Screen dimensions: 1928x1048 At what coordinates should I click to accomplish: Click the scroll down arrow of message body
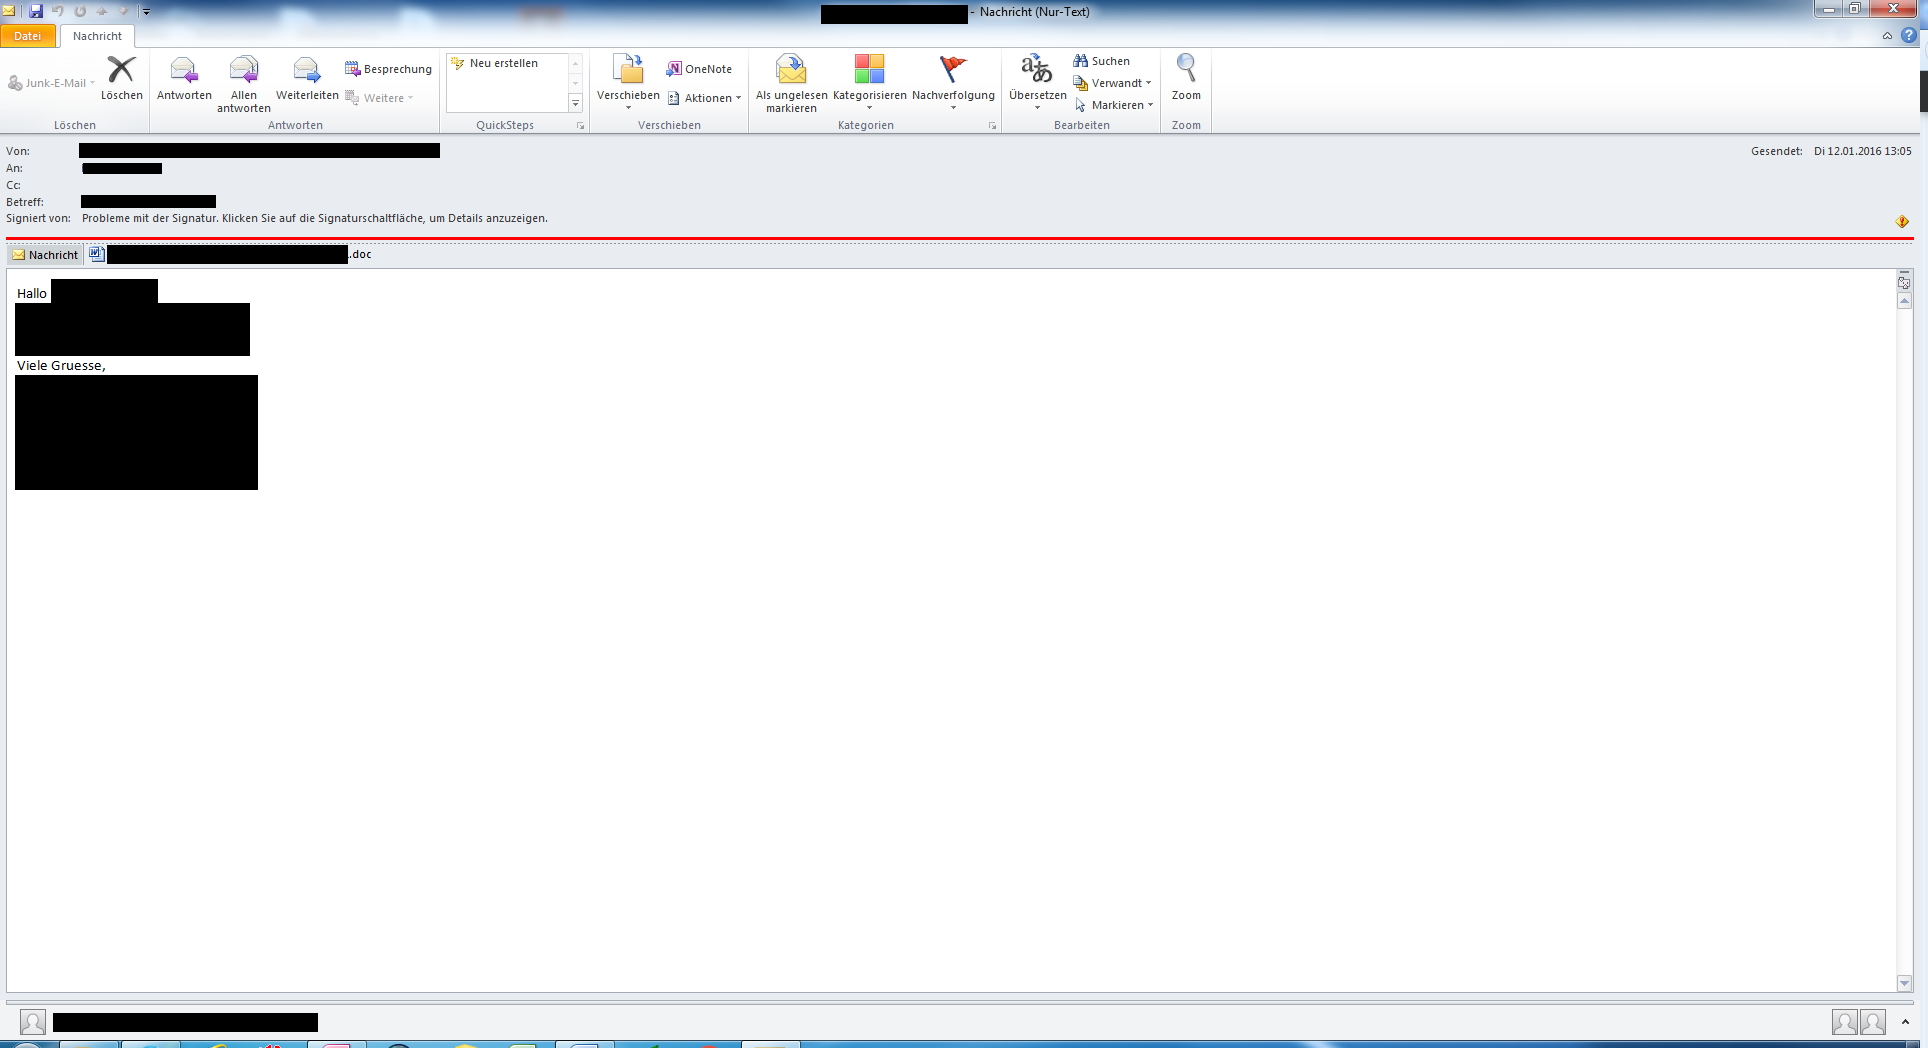[1904, 983]
